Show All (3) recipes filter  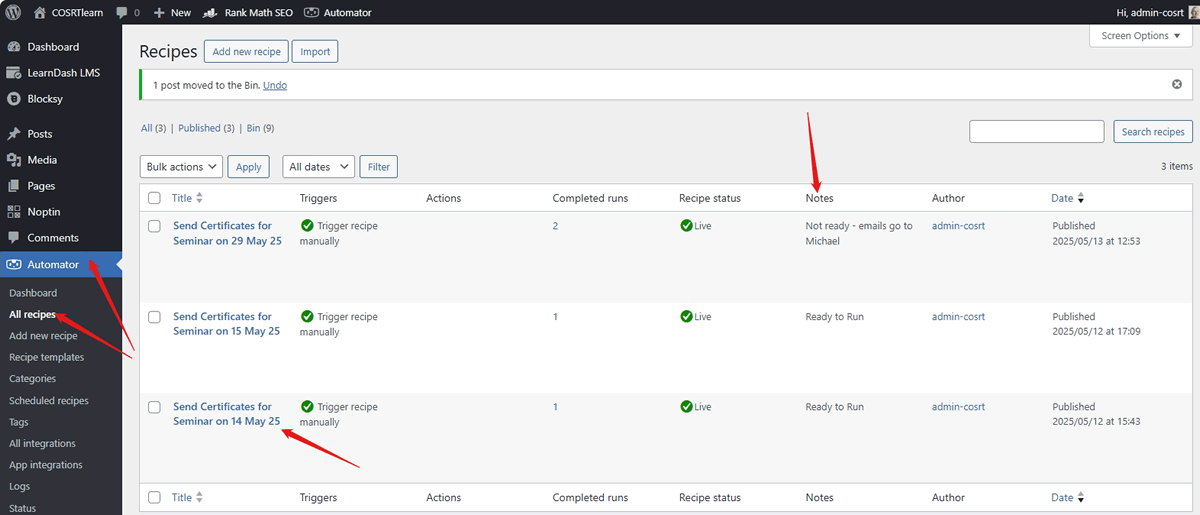pos(153,128)
